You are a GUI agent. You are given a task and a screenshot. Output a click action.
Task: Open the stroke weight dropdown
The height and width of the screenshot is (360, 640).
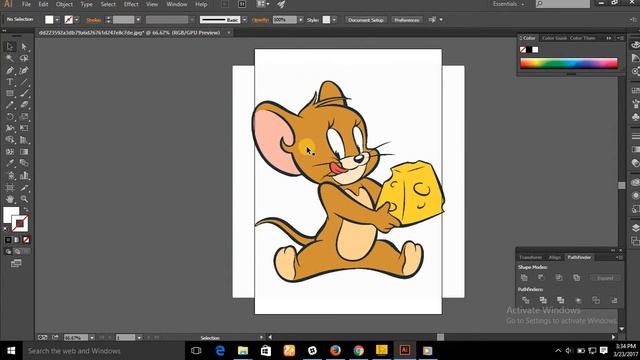point(138,20)
